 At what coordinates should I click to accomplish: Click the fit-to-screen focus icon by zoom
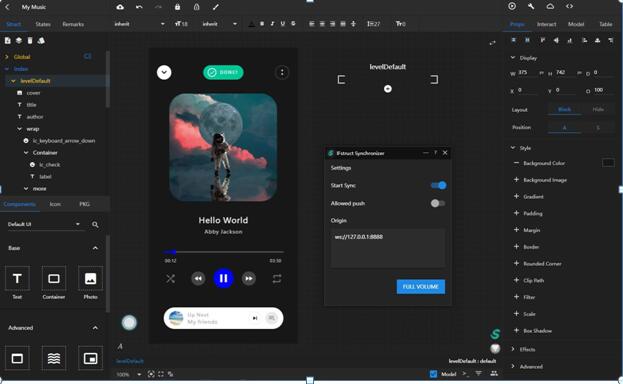(x=151, y=374)
